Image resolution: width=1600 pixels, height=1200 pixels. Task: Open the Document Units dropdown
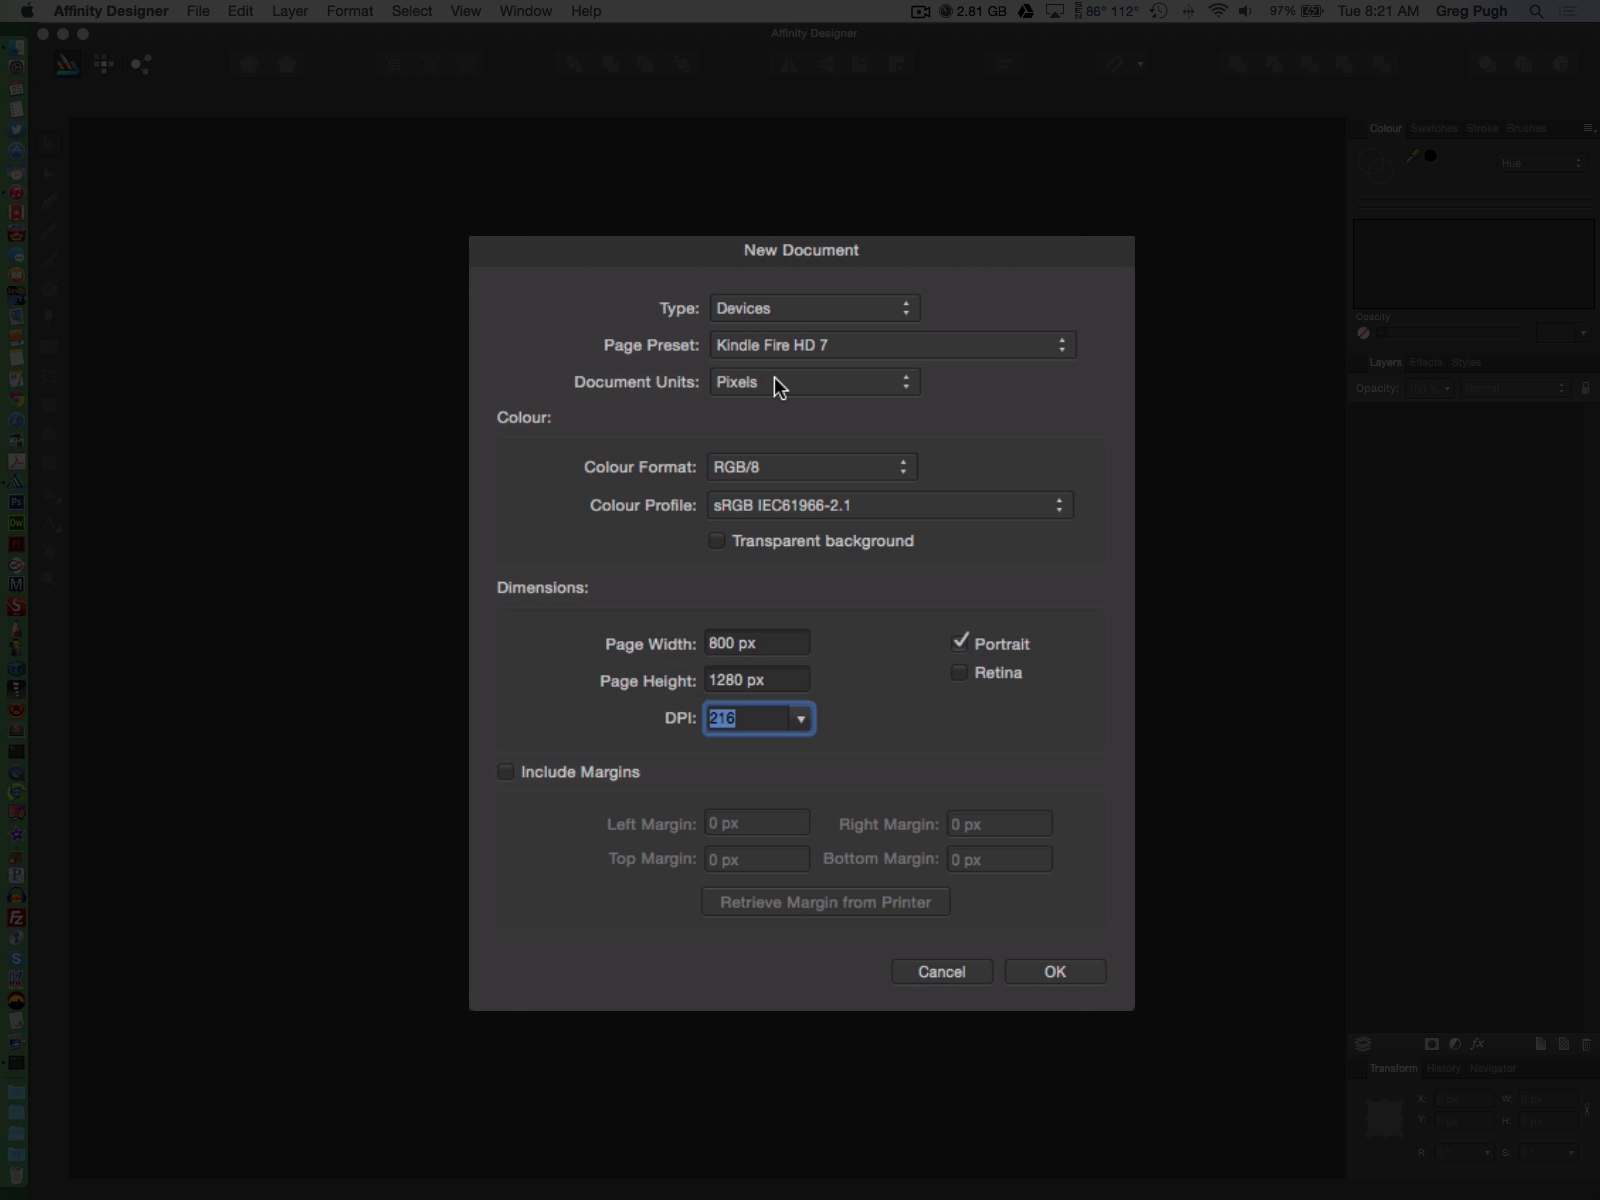[815, 382]
